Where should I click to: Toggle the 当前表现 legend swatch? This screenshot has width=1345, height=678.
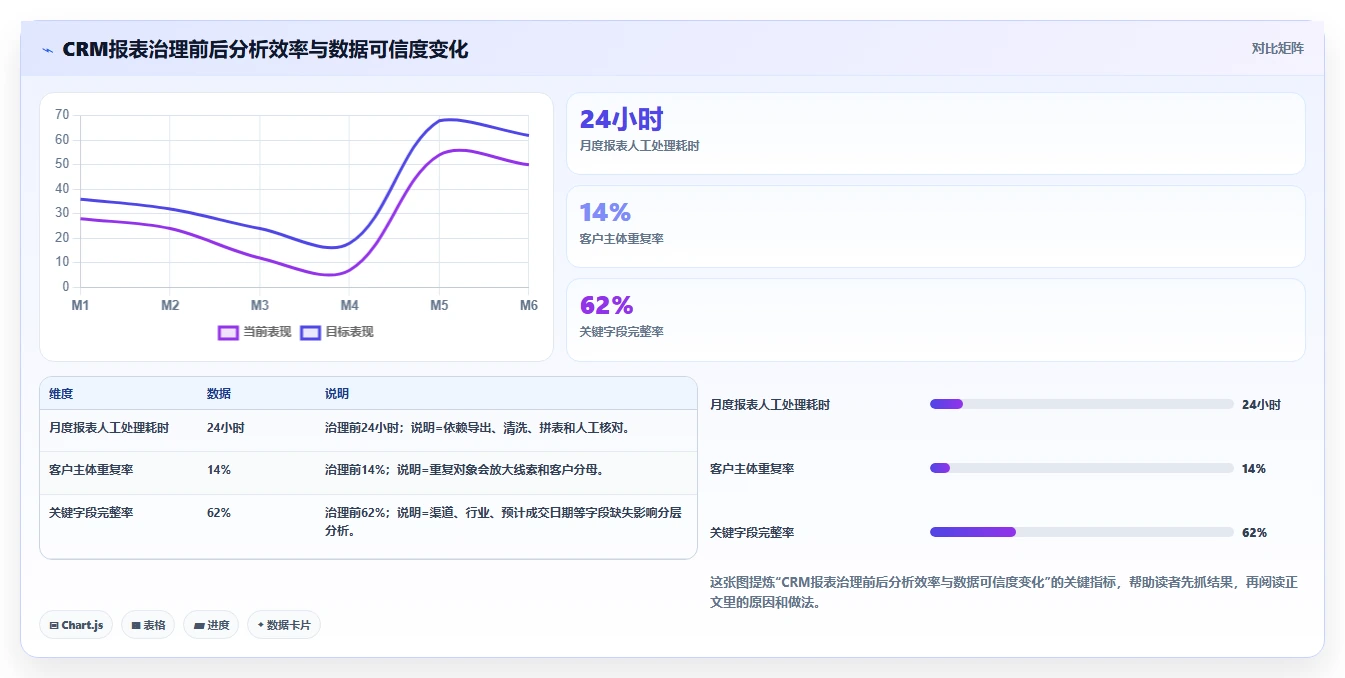[x=228, y=332]
